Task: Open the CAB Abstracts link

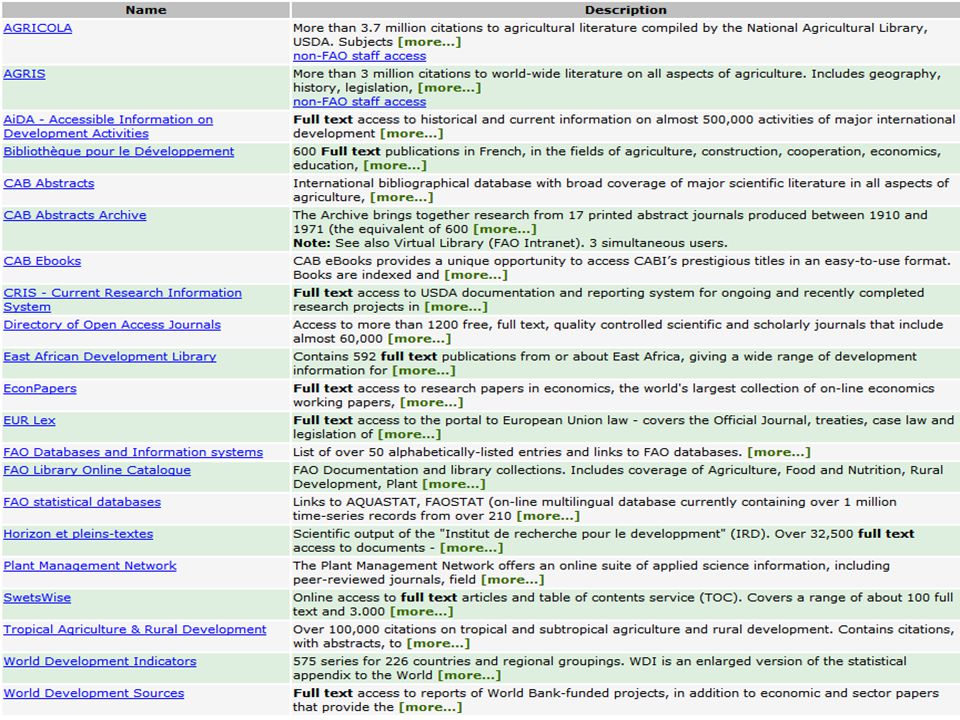Action: (x=49, y=183)
